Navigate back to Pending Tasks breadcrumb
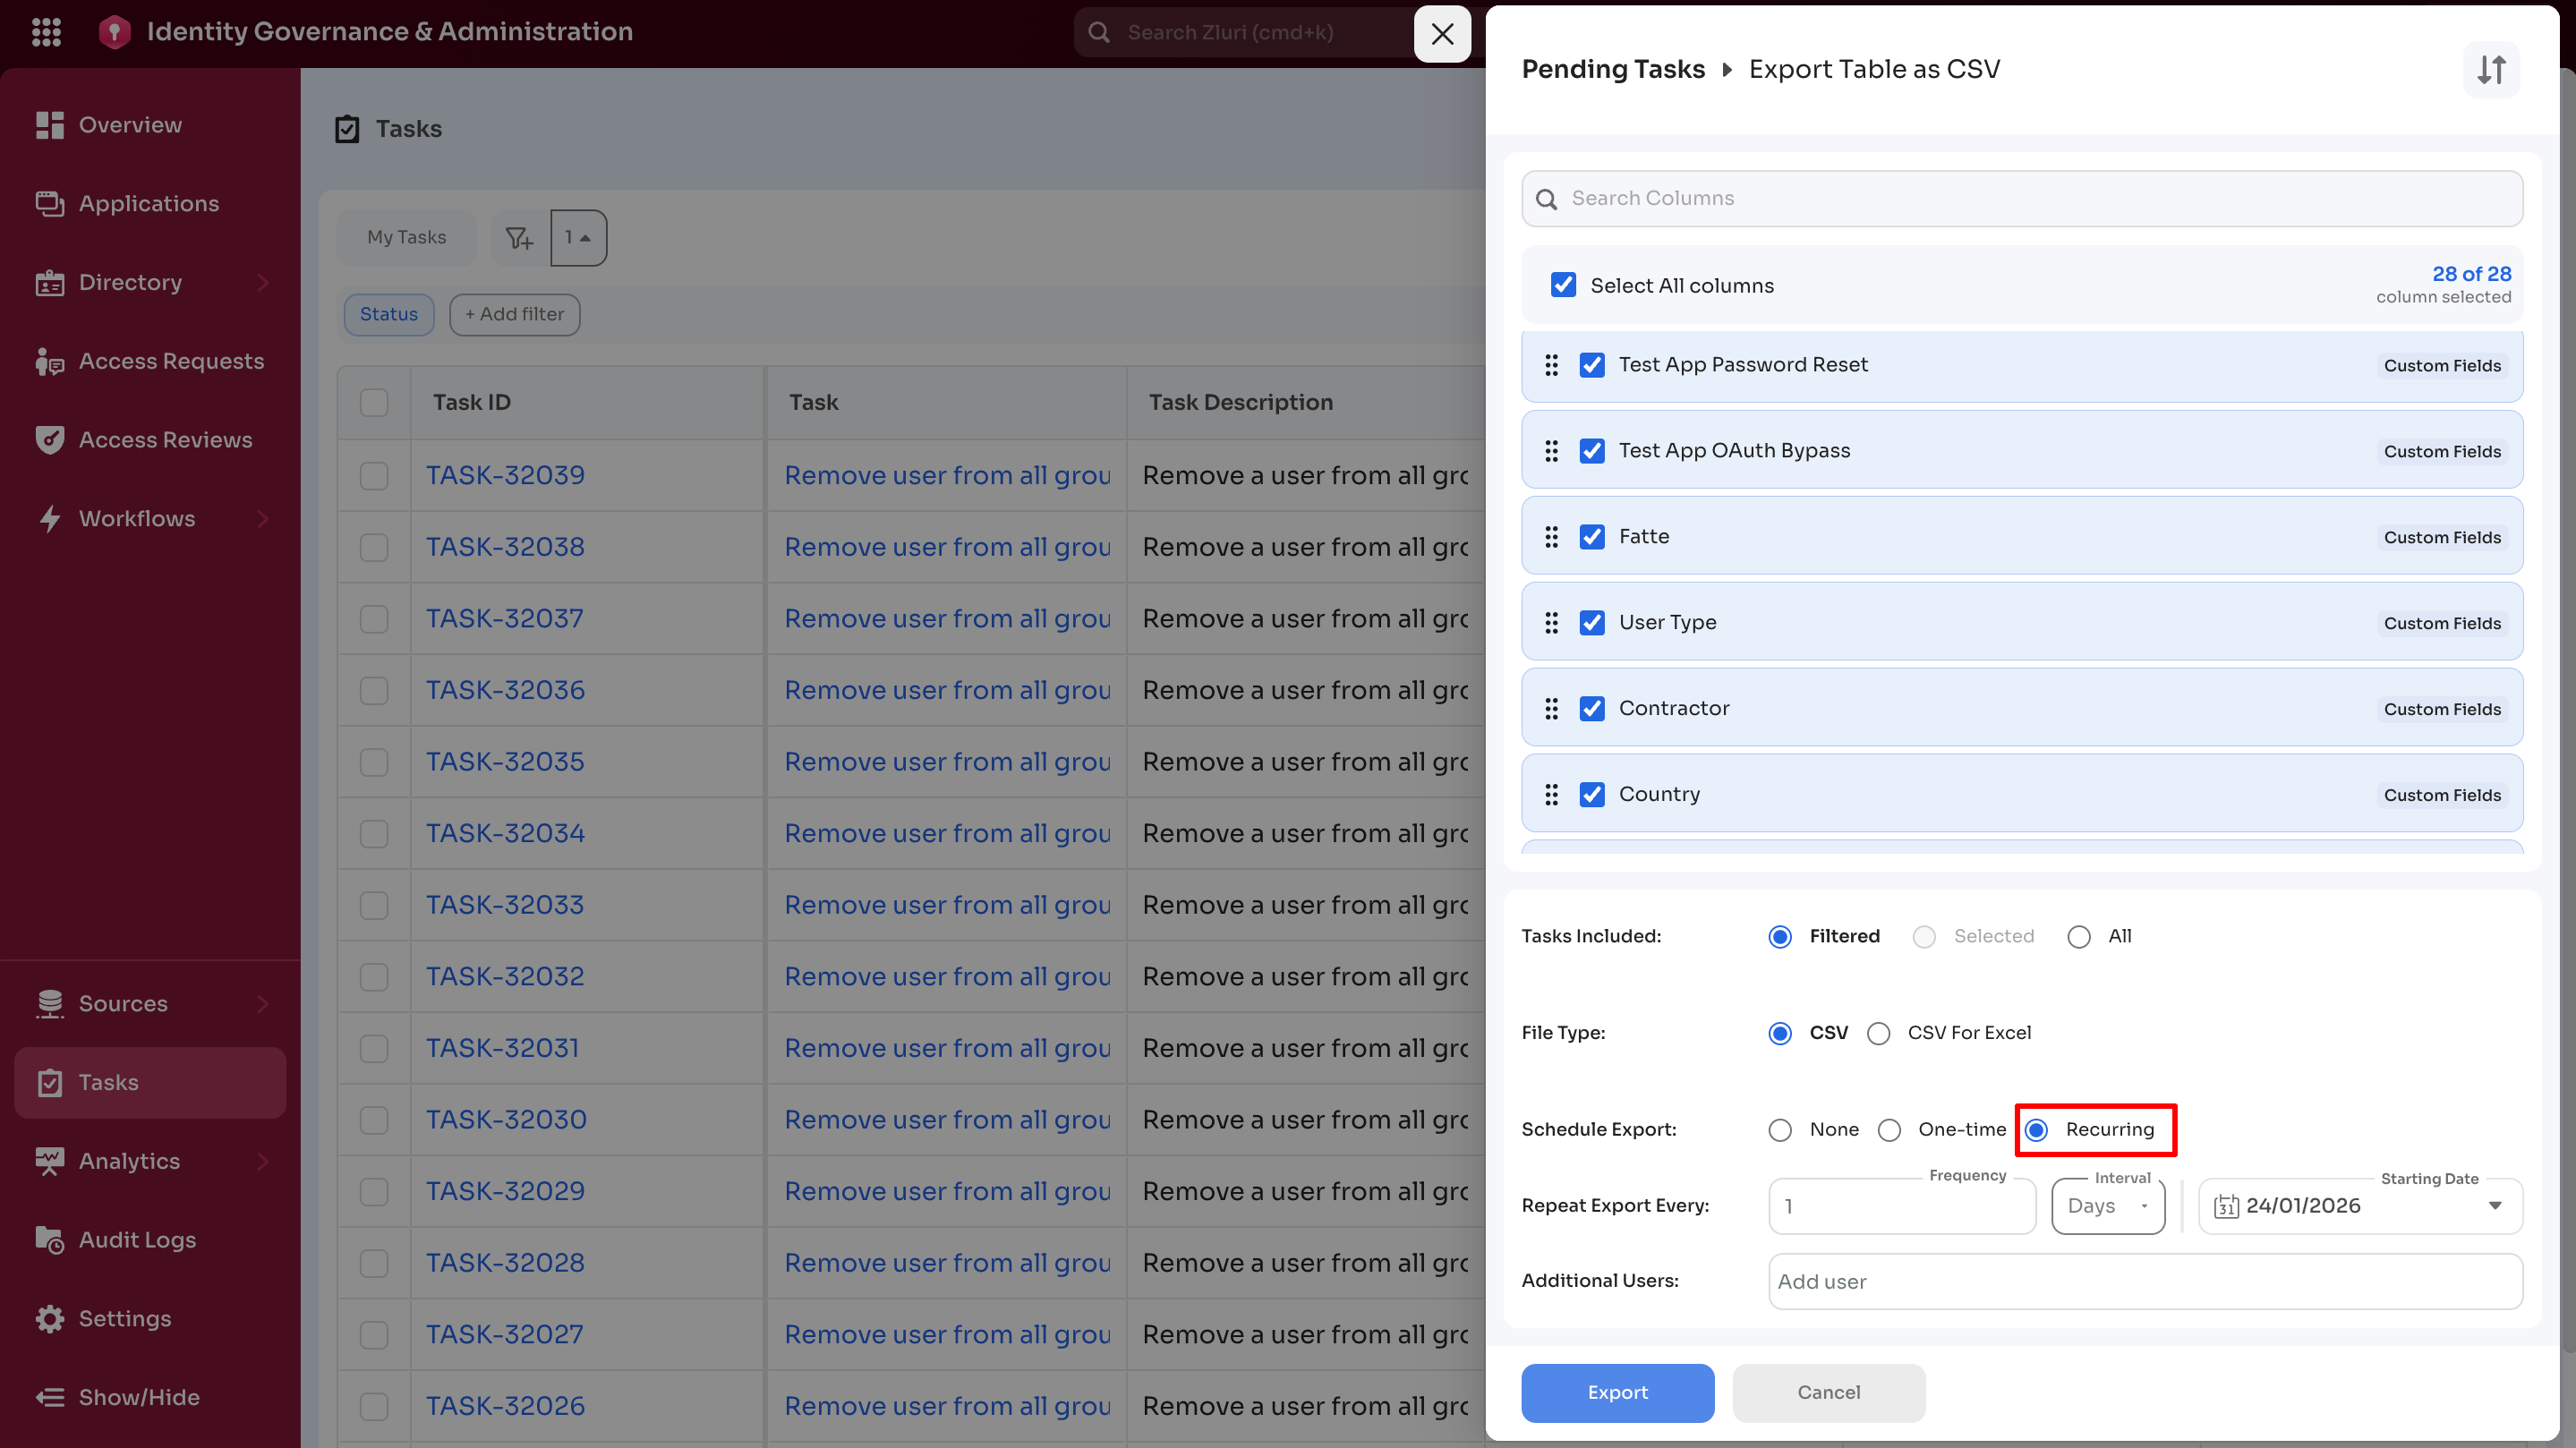Viewport: 2576px width, 1448px height. point(1613,69)
